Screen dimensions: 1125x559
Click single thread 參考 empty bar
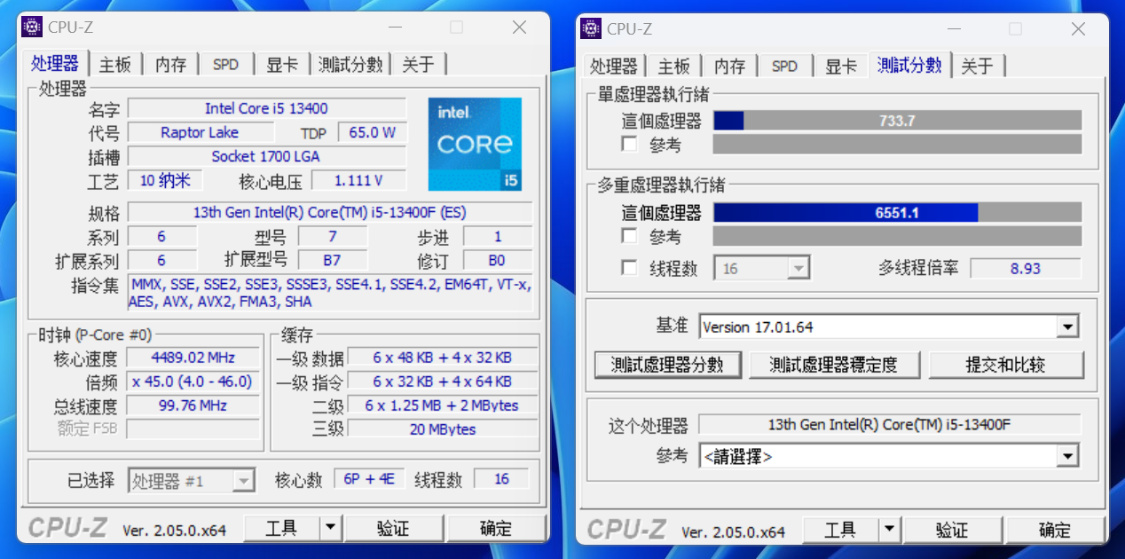898,144
